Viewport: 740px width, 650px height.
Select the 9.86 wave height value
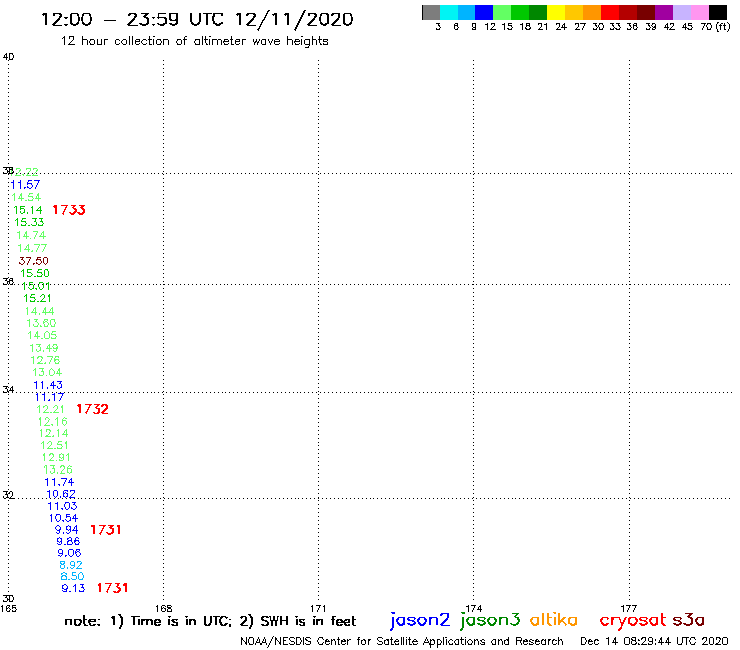coord(68,541)
